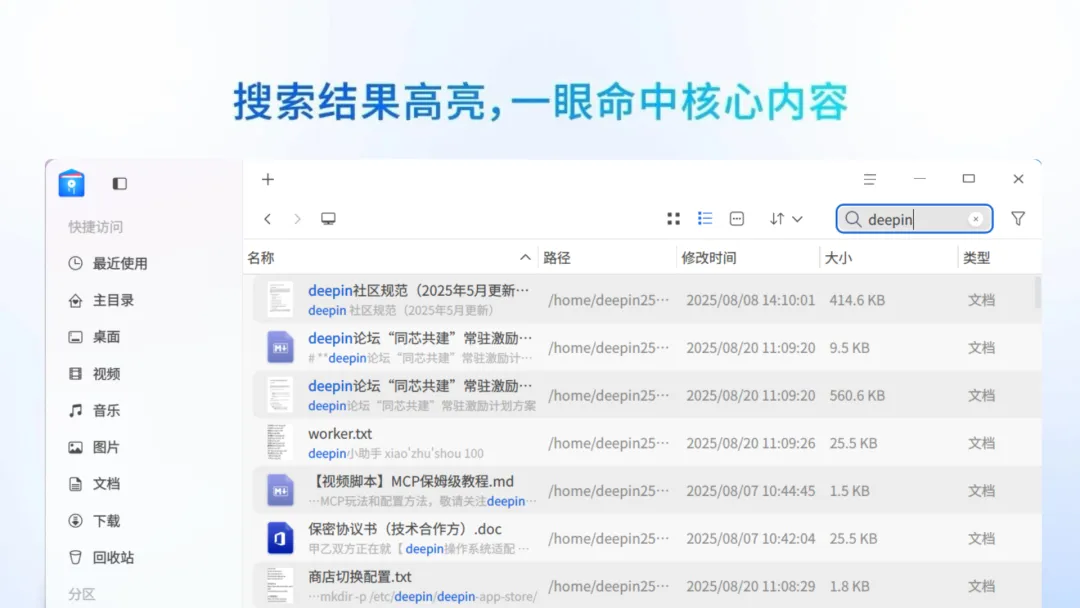This screenshot has width=1080, height=608.
Task: Go back with the left arrow
Action: (267, 219)
